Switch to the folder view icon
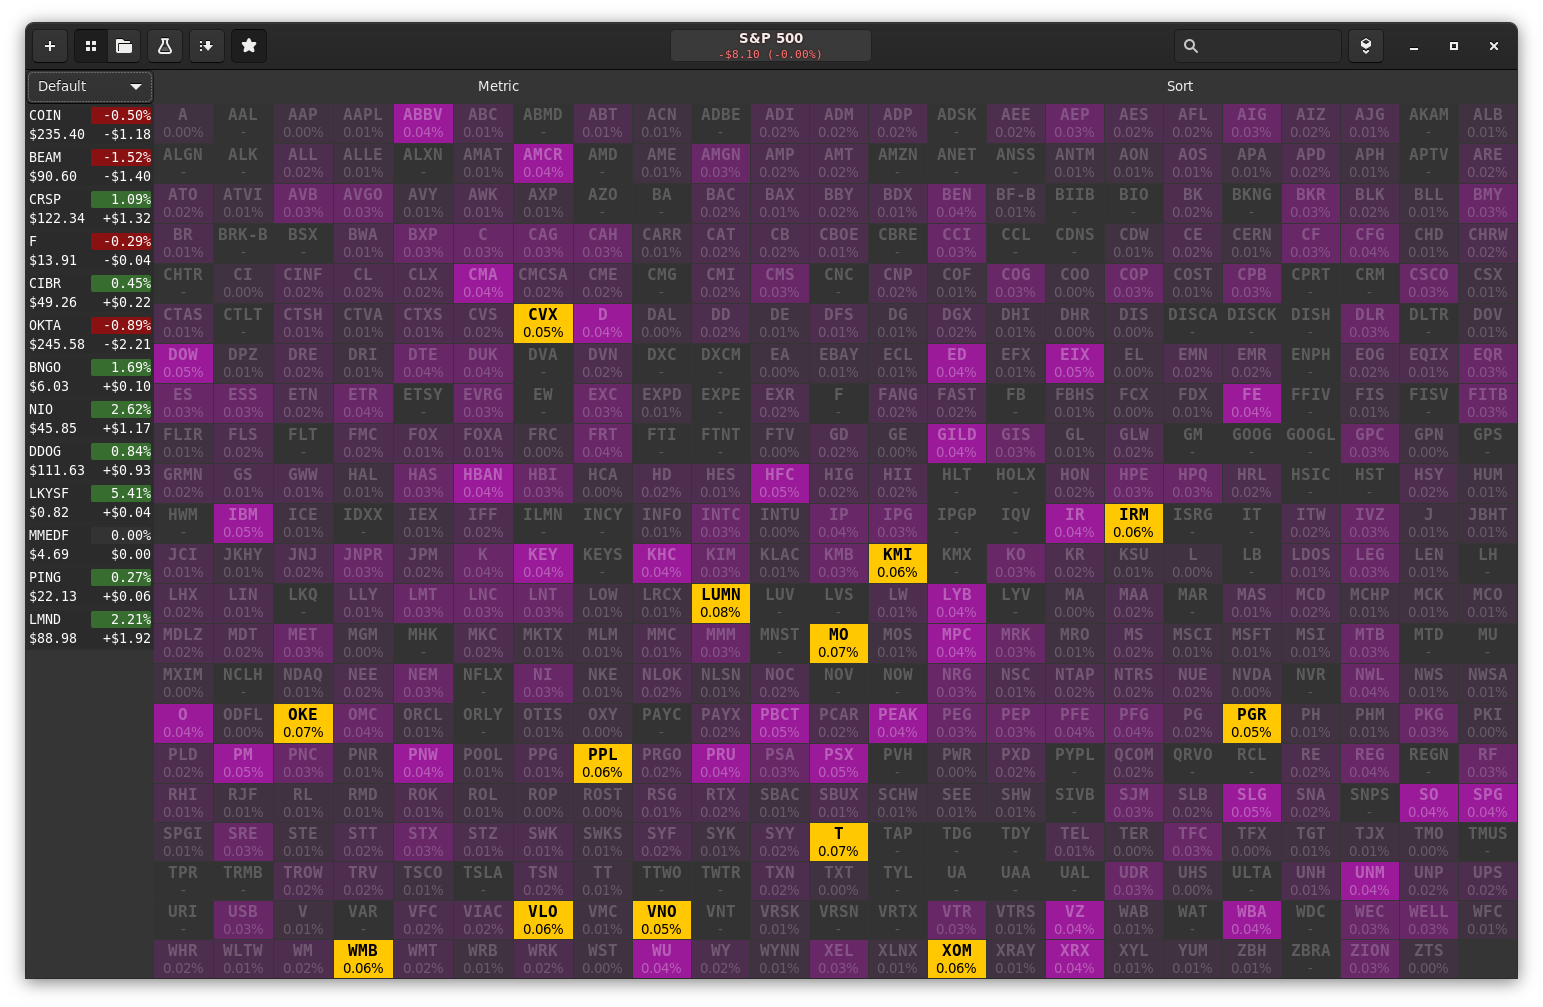The image size is (1543, 1007). [124, 46]
